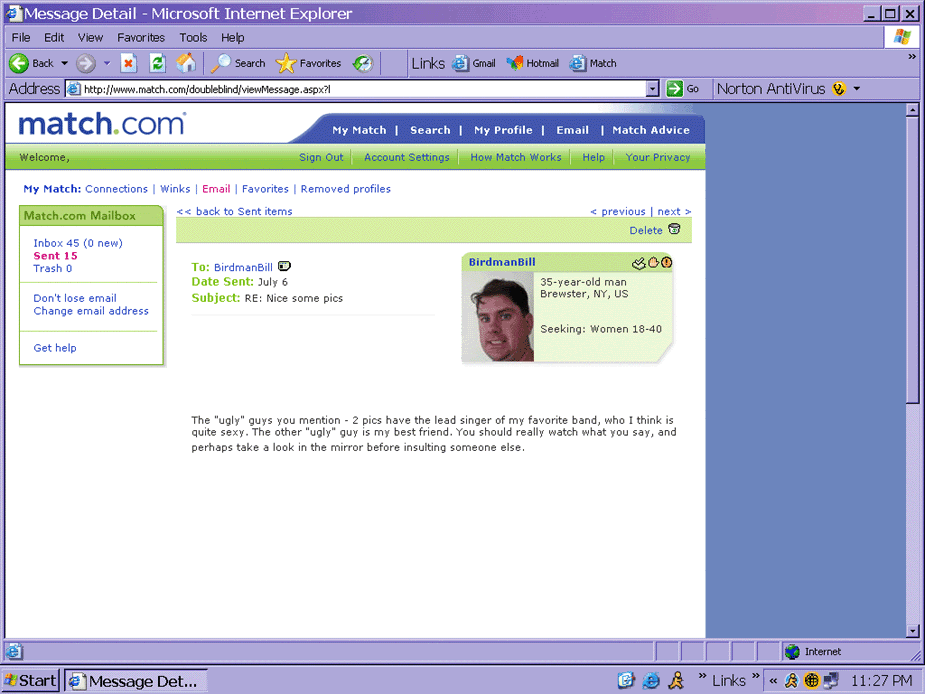Launch Internet Explorer from the quick launch bar

click(651, 680)
